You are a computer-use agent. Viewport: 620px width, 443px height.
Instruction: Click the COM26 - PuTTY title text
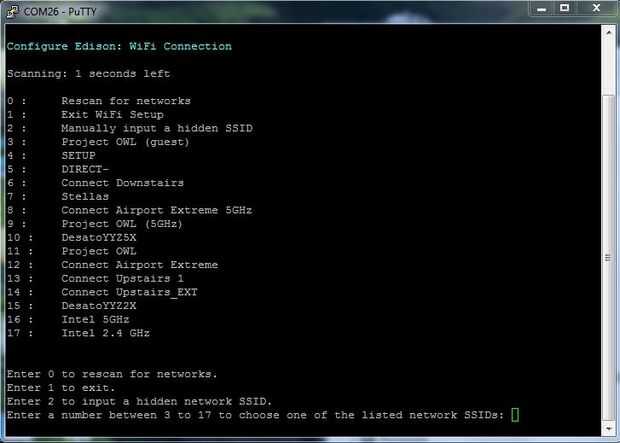(60, 11)
